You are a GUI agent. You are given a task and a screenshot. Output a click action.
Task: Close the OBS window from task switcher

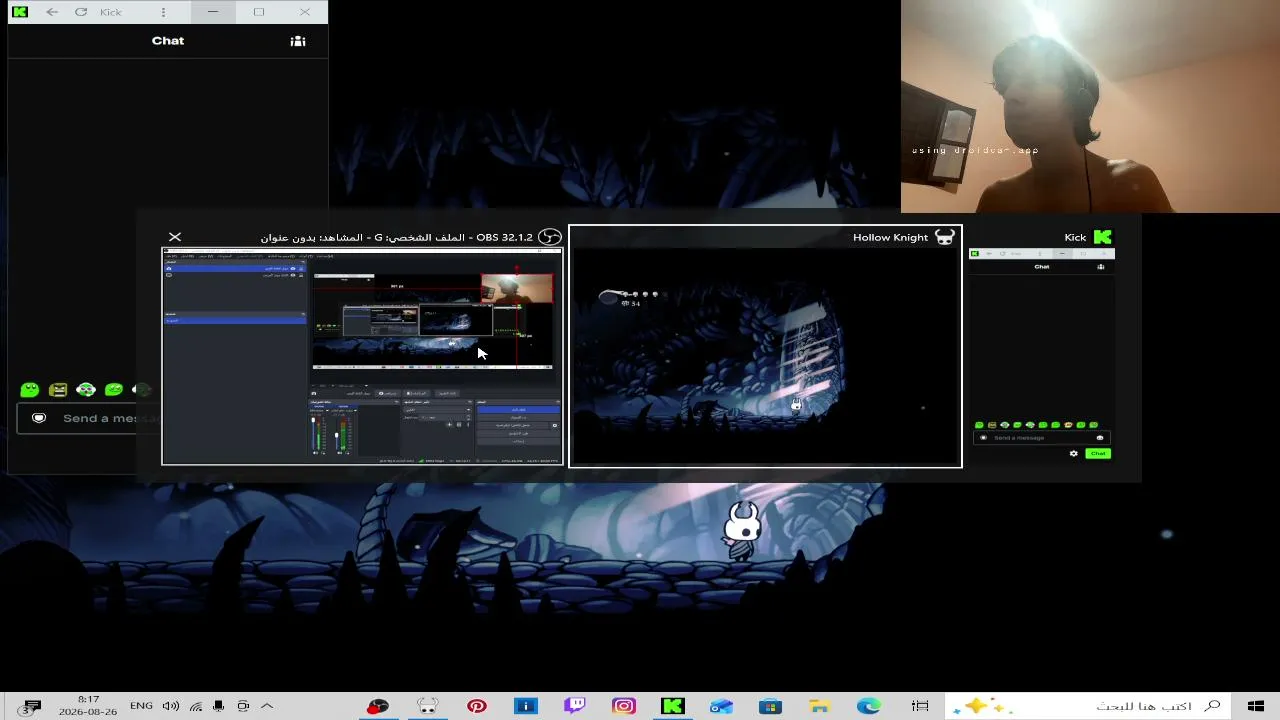click(175, 237)
